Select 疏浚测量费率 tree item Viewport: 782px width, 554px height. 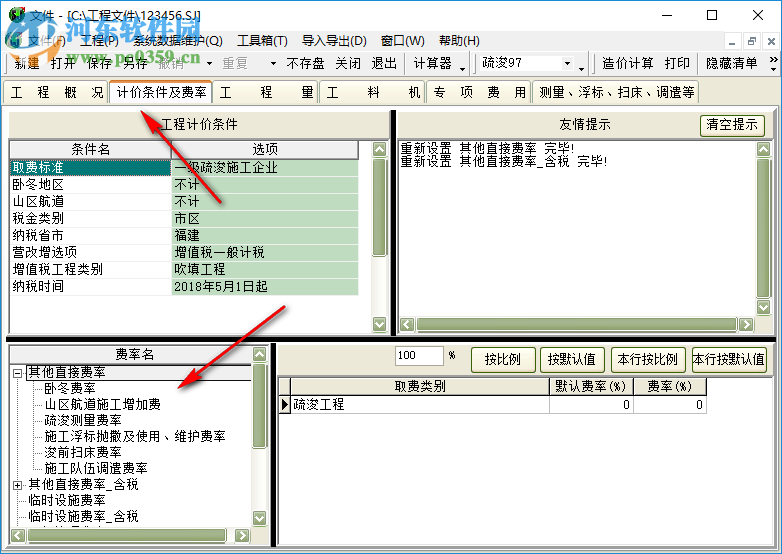(x=83, y=420)
